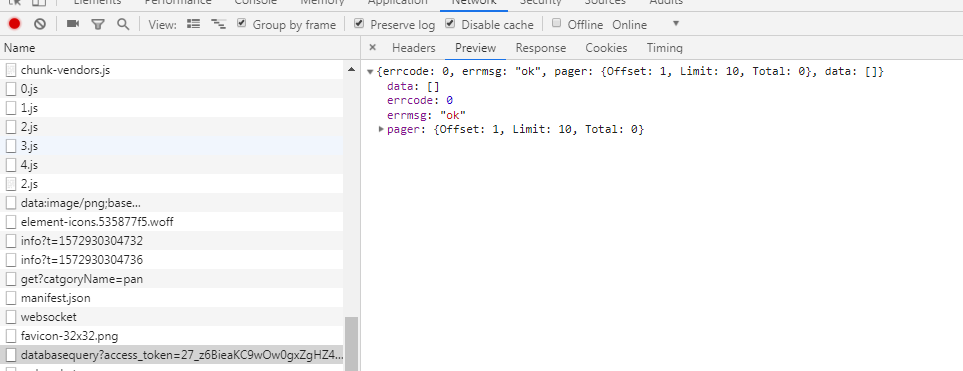This screenshot has height=371, width=963.
Task: Collapse the root JSON response object
Action: pos(370,72)
